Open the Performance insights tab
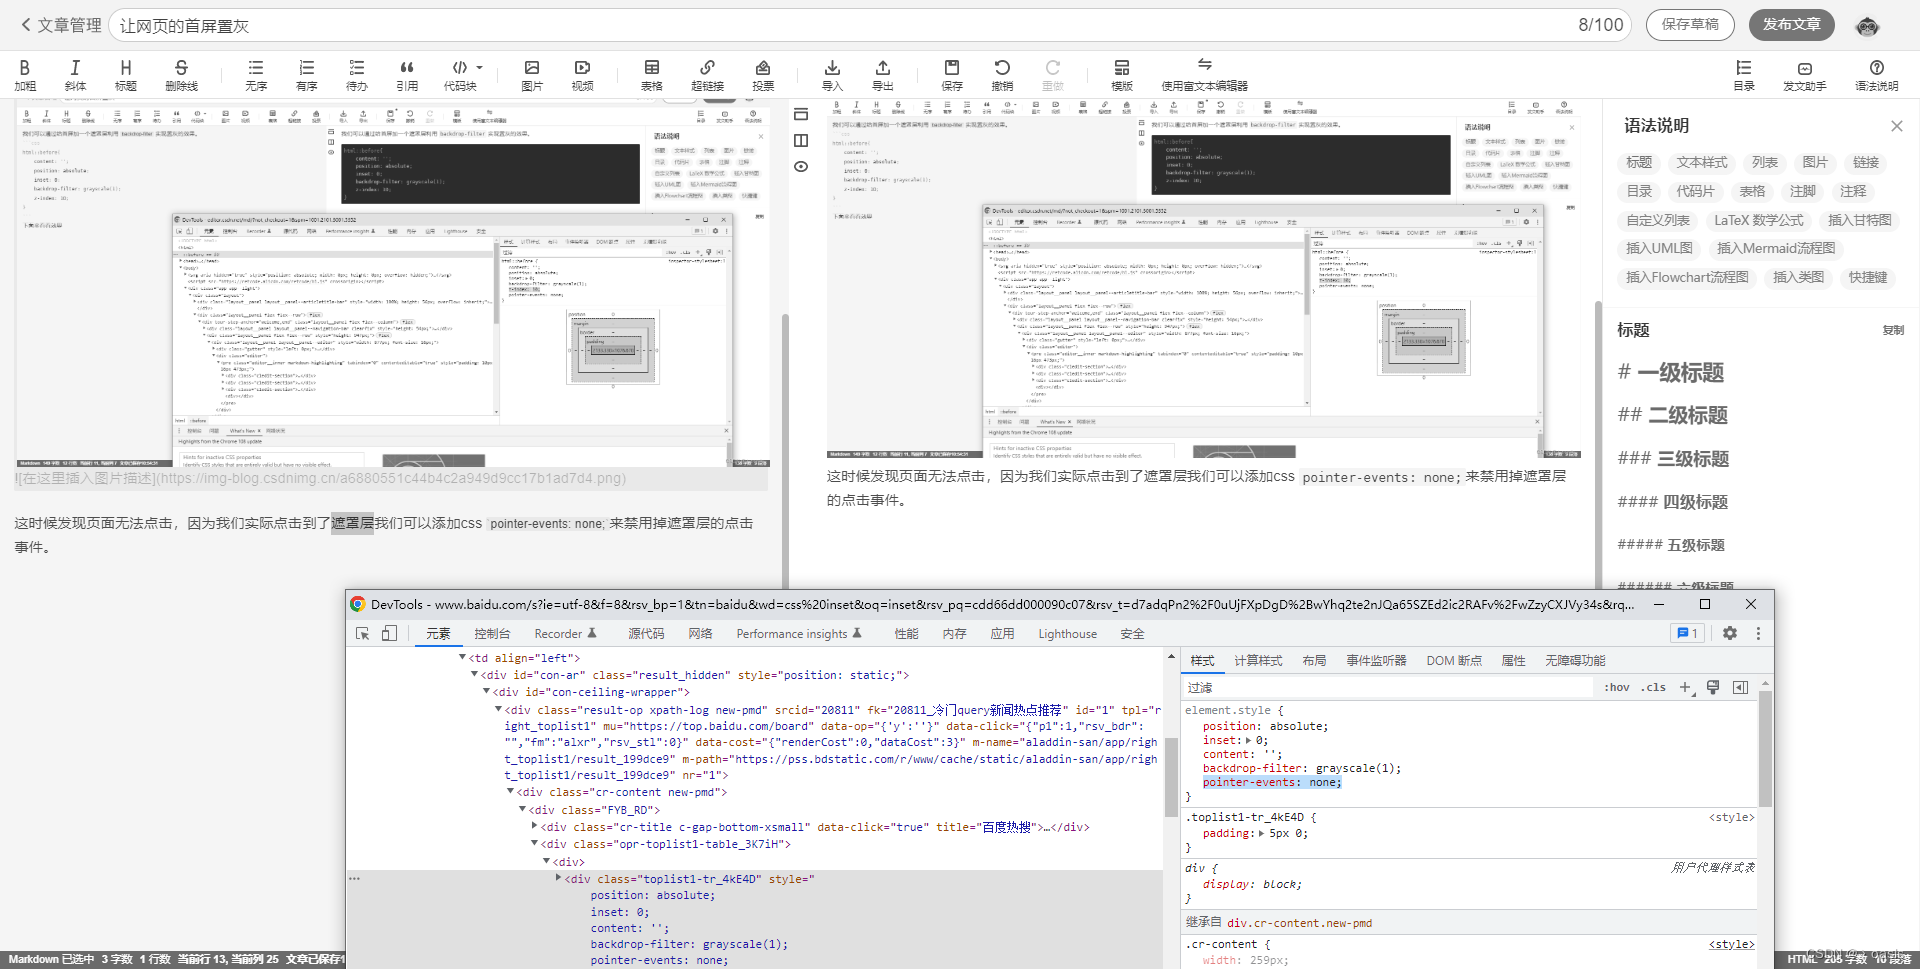The height and width of the screenshot is (969, 1920). 798,634
